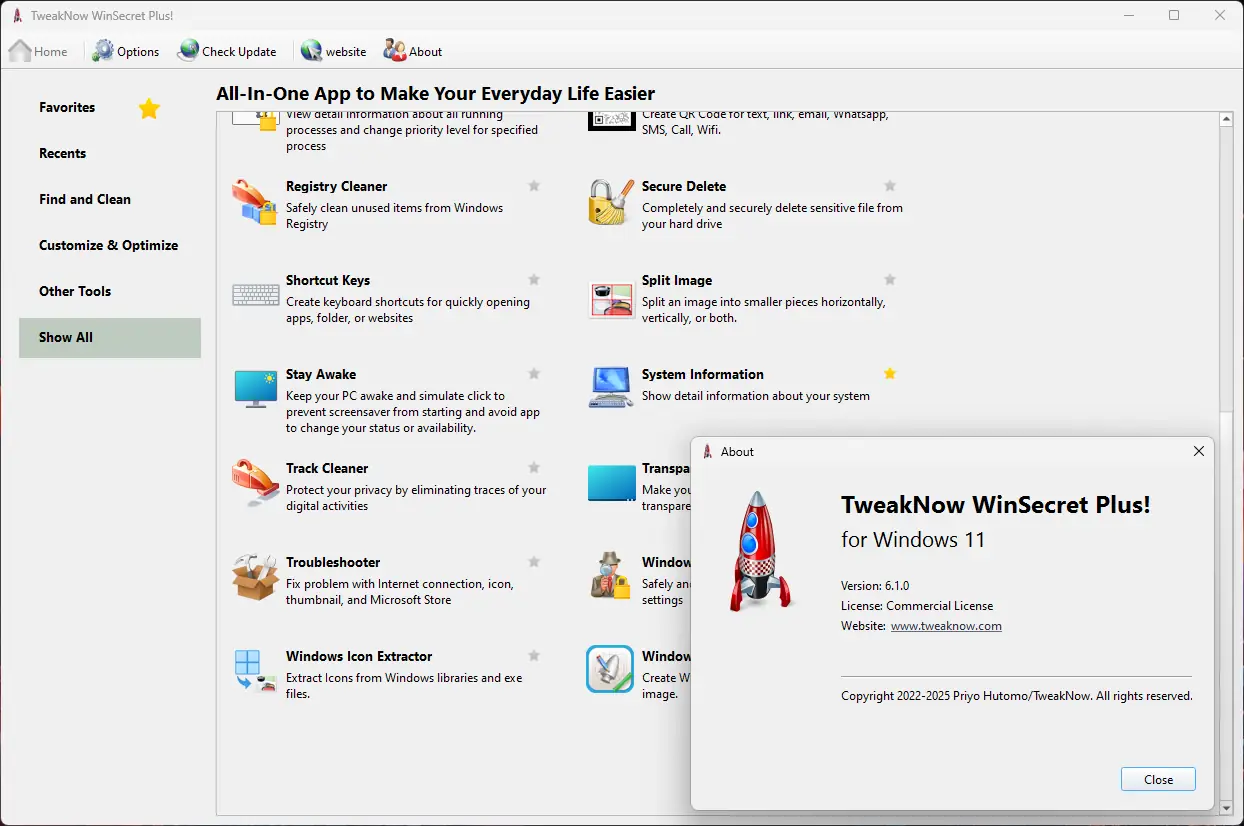Open the Windows Icon Extractor icon
Screen dimensions: 1244x826
click(255, 671)
